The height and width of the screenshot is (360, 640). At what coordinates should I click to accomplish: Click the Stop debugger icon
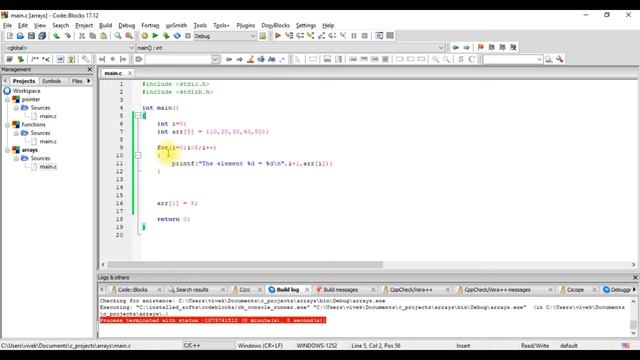coord(365,36)
